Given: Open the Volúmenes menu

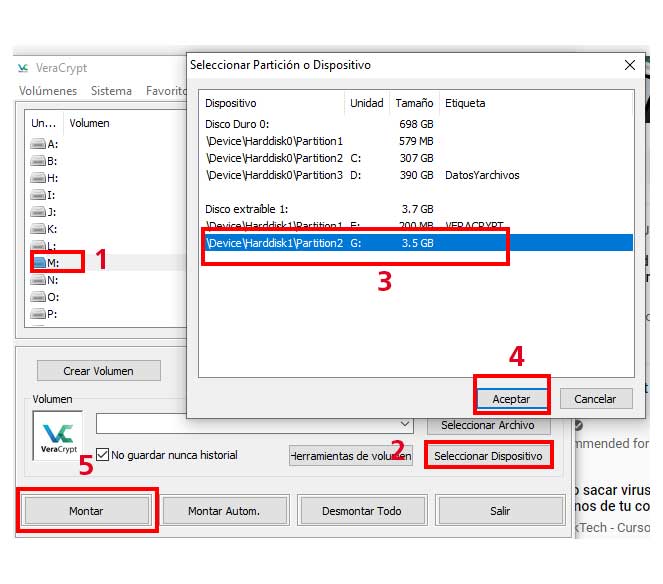Looking at the screenshot, I should [x=48, y=91].
